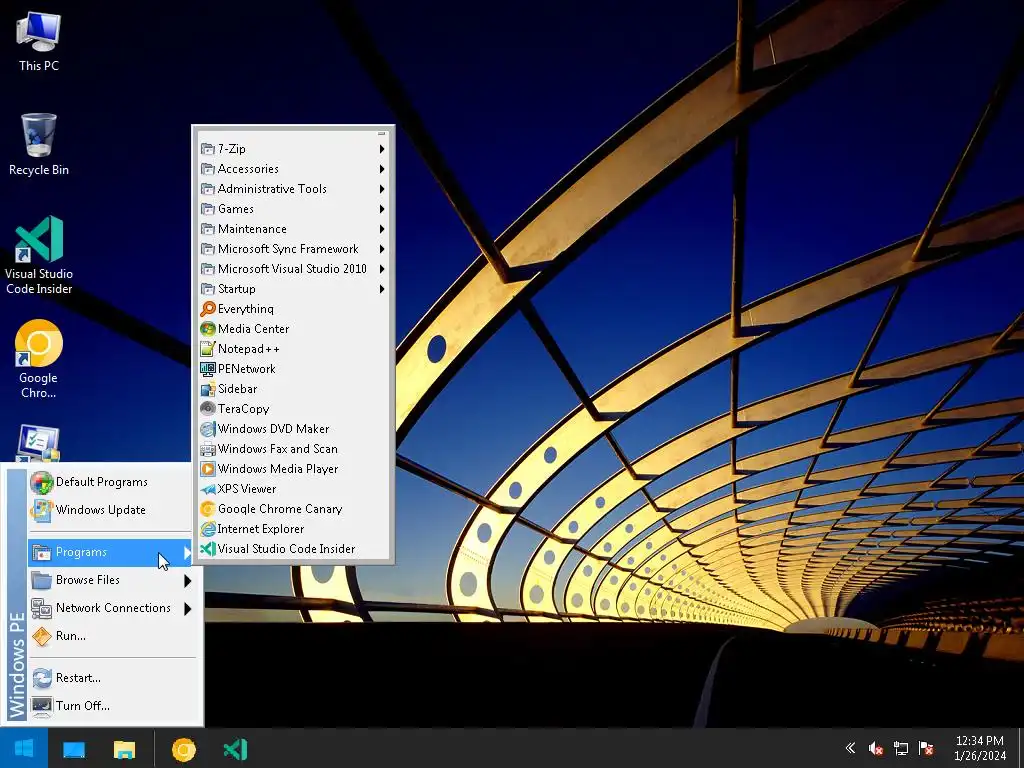Viewport: 1024px width, 768px height.
Task: Open XPS Viewer from Programs
Action: 293,489
